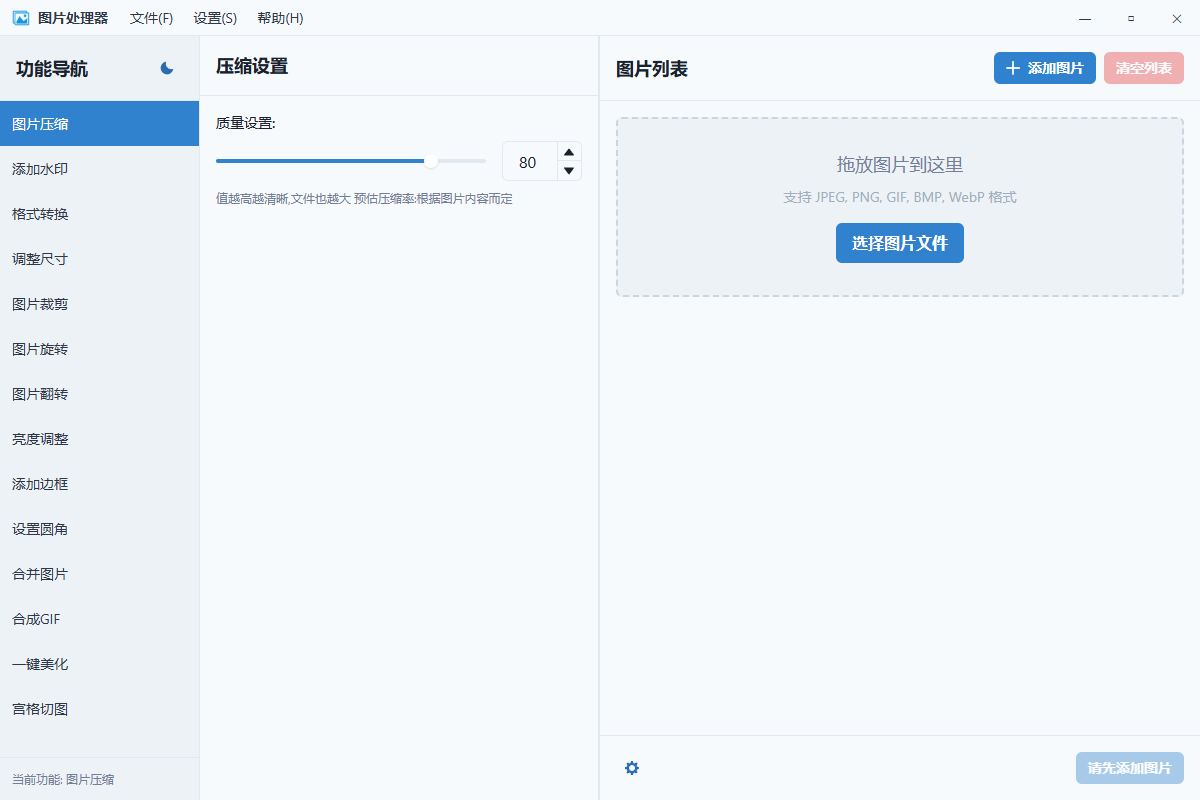Screen dimensions: 1200x800
Task: Select 图片压缩 in the navigation
Action: (99, 124)
